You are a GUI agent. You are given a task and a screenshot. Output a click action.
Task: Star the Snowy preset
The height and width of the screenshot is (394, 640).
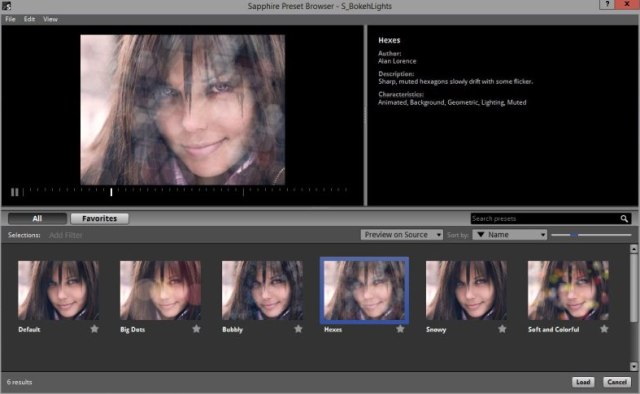pyautogui.click(x=502, y=329)
